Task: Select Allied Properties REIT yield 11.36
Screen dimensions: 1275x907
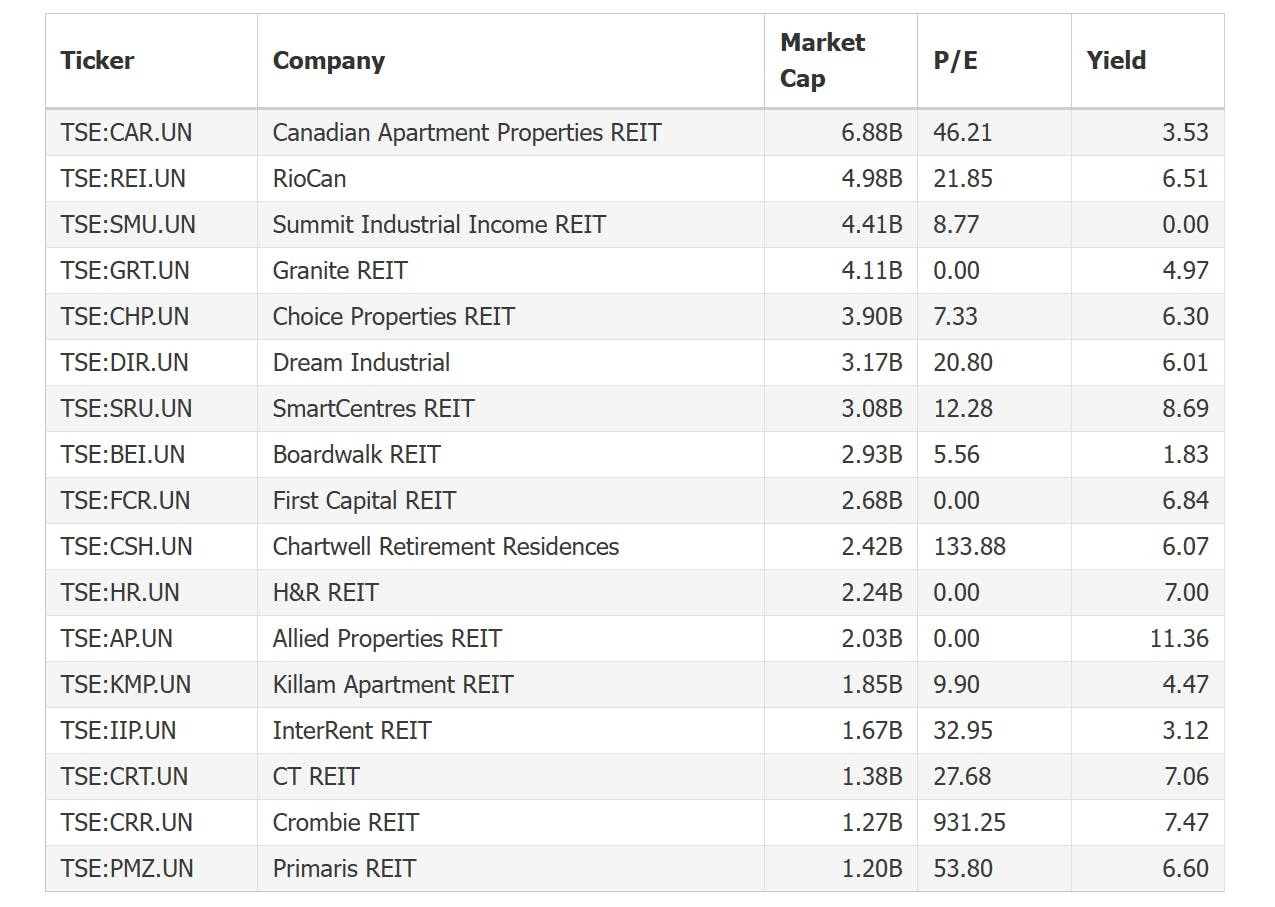Action: (1179, 638)
